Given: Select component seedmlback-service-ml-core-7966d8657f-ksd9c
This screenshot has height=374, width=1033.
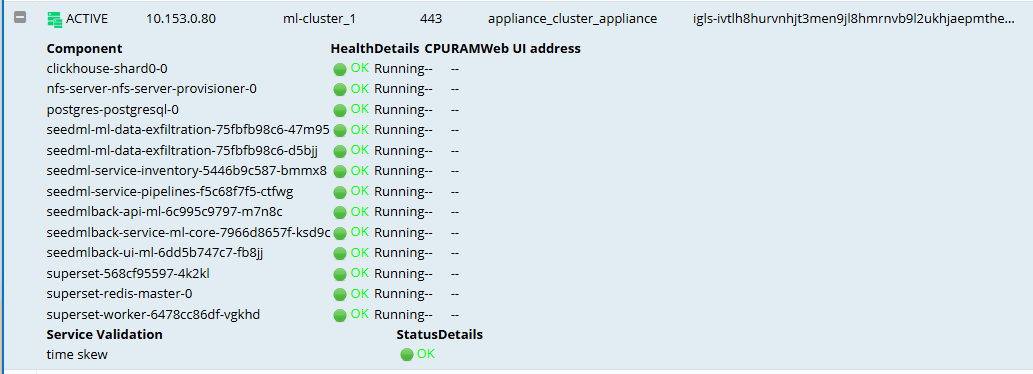Looking at the screenshot, I should 188,232.
